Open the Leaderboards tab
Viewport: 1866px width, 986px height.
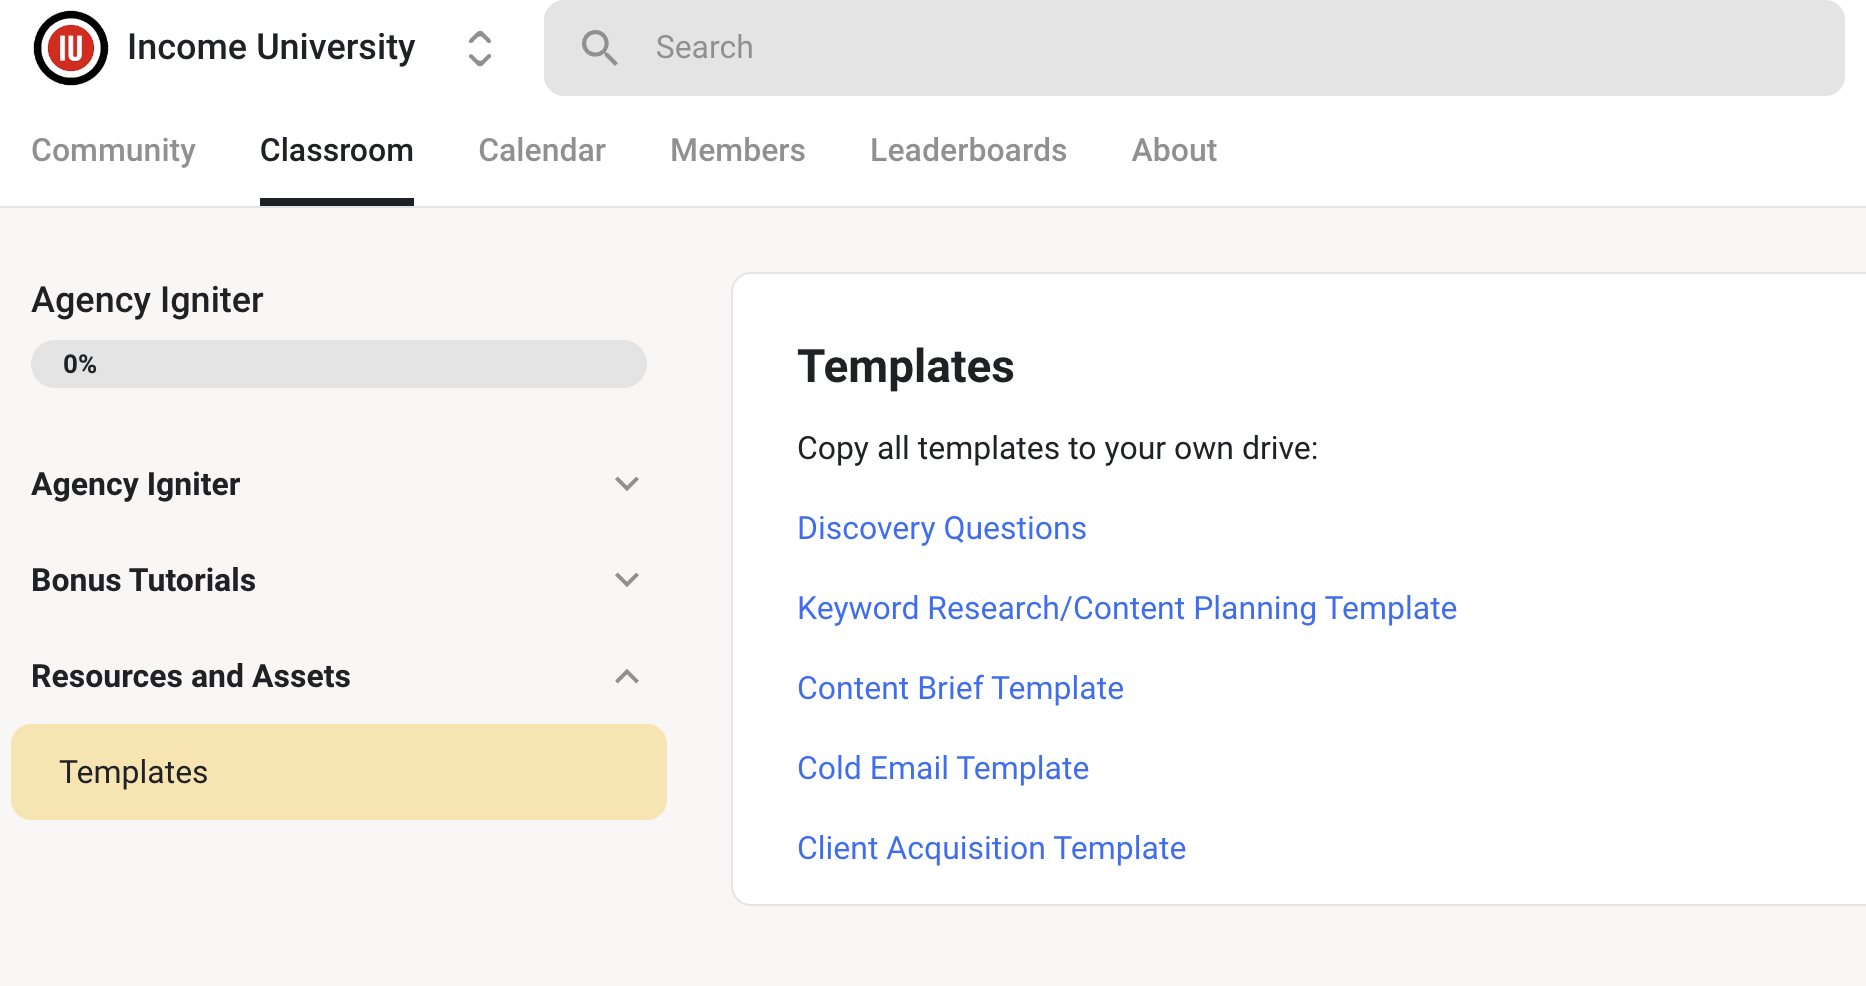point(968,150)
